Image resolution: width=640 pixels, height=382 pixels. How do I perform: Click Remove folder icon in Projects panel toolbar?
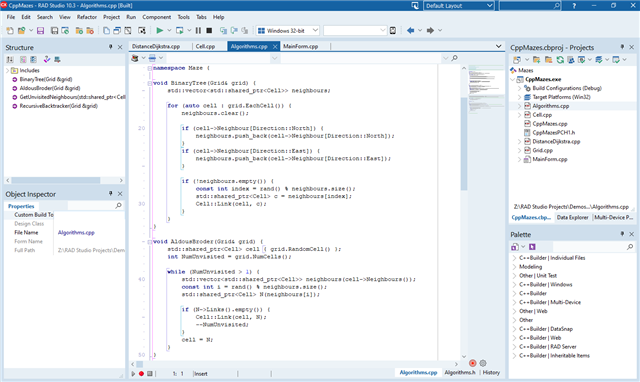click(x=548, y=60)
